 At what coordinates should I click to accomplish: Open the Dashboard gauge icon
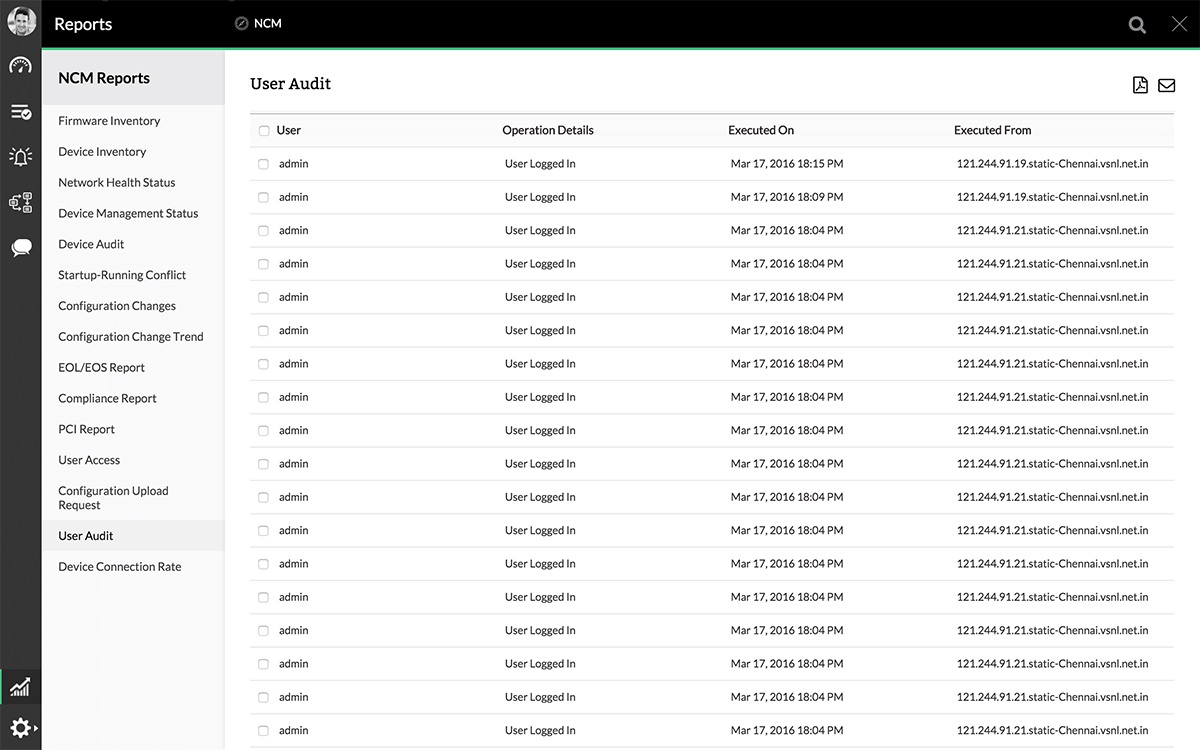click(21, 66)
